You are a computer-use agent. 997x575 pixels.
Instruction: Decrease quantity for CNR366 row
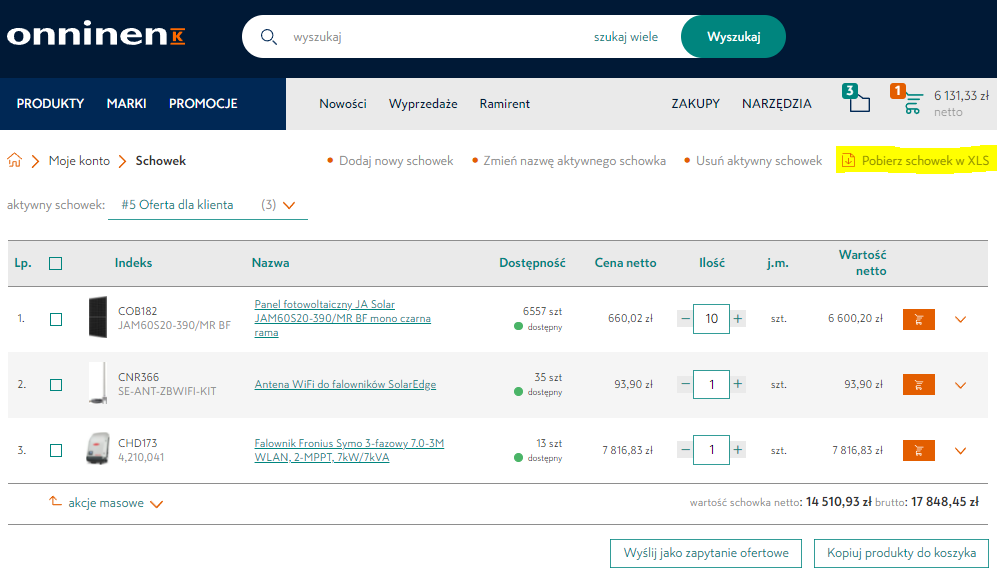coord(685,384)
